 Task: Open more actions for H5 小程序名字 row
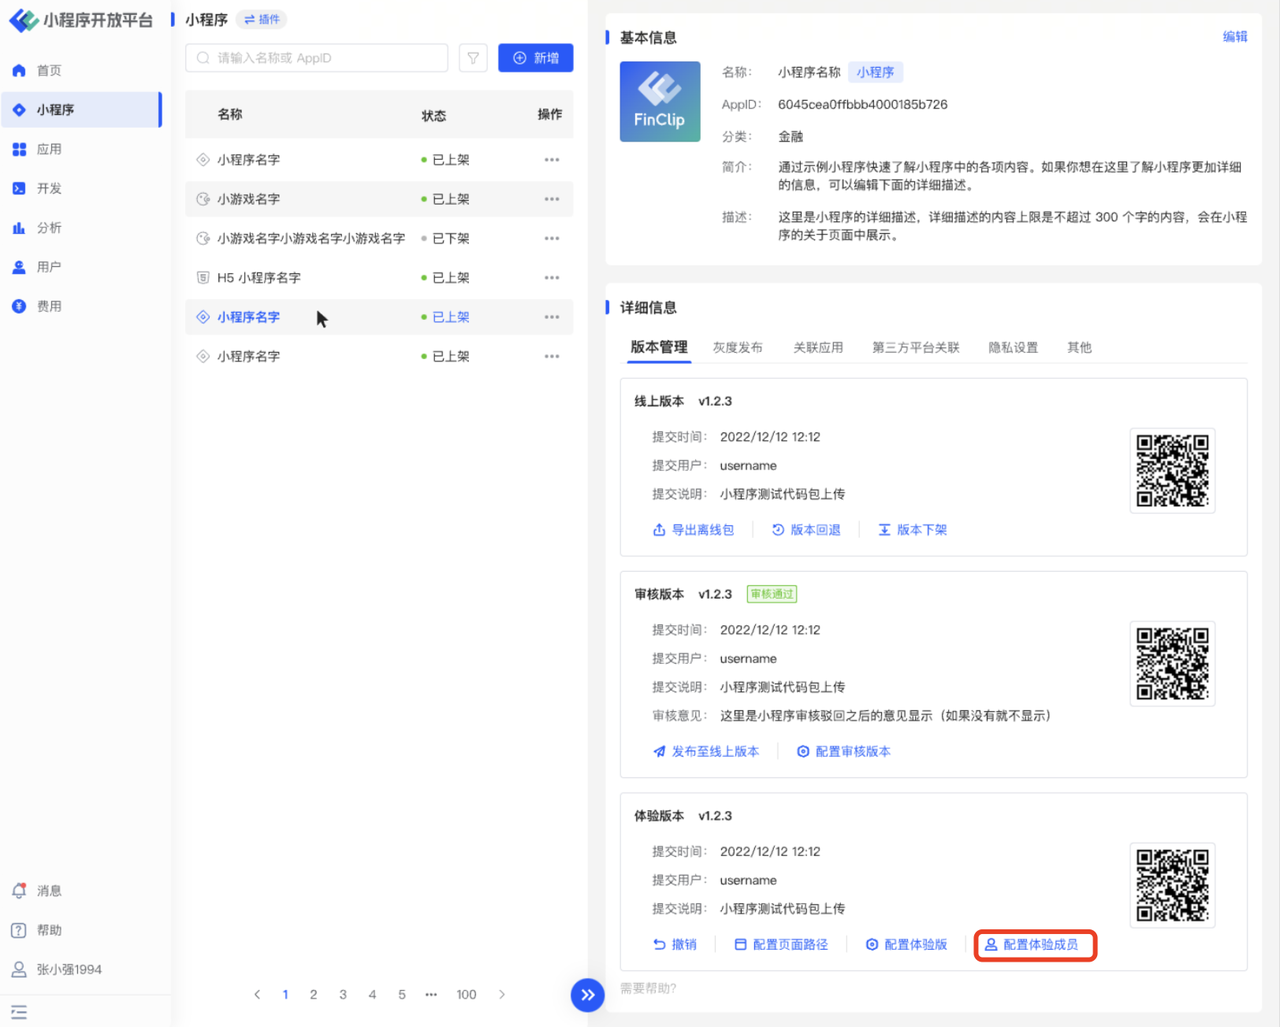coord(551,278)
